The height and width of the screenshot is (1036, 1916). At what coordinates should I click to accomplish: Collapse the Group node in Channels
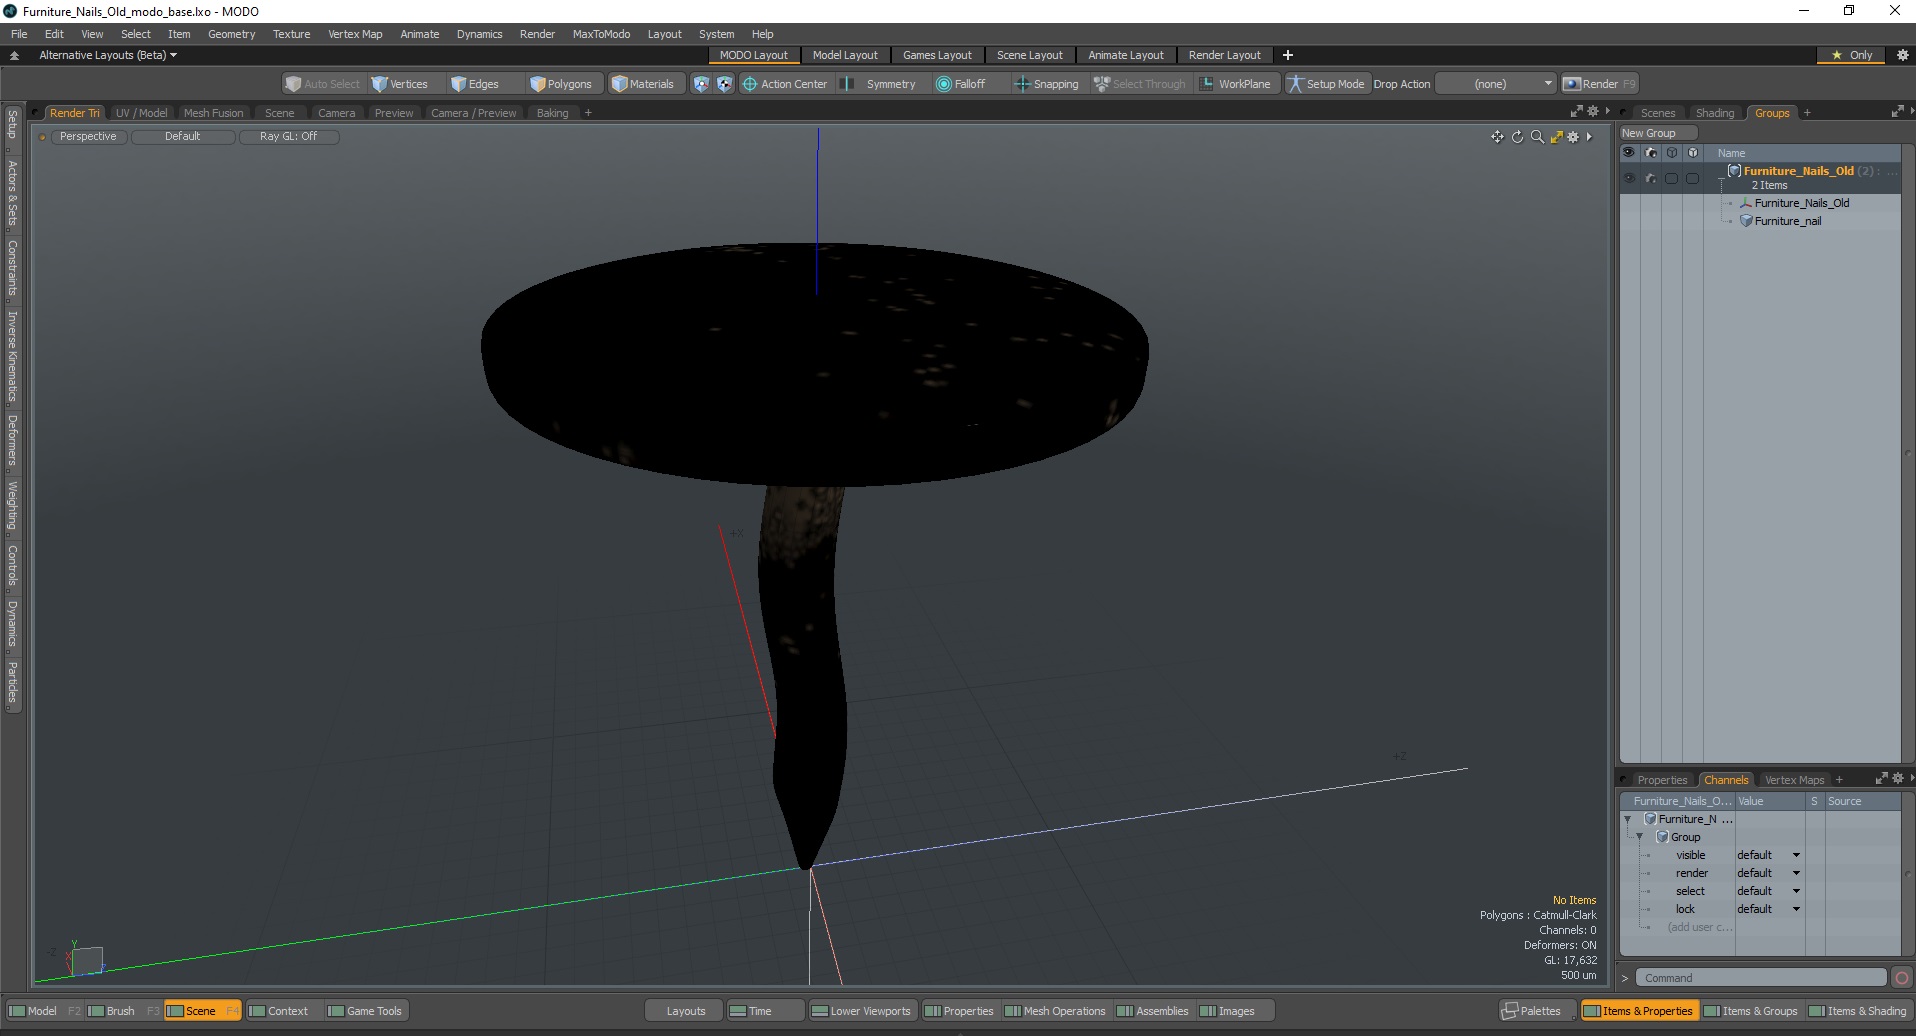pyautogui.click(x=1640, y=837)
